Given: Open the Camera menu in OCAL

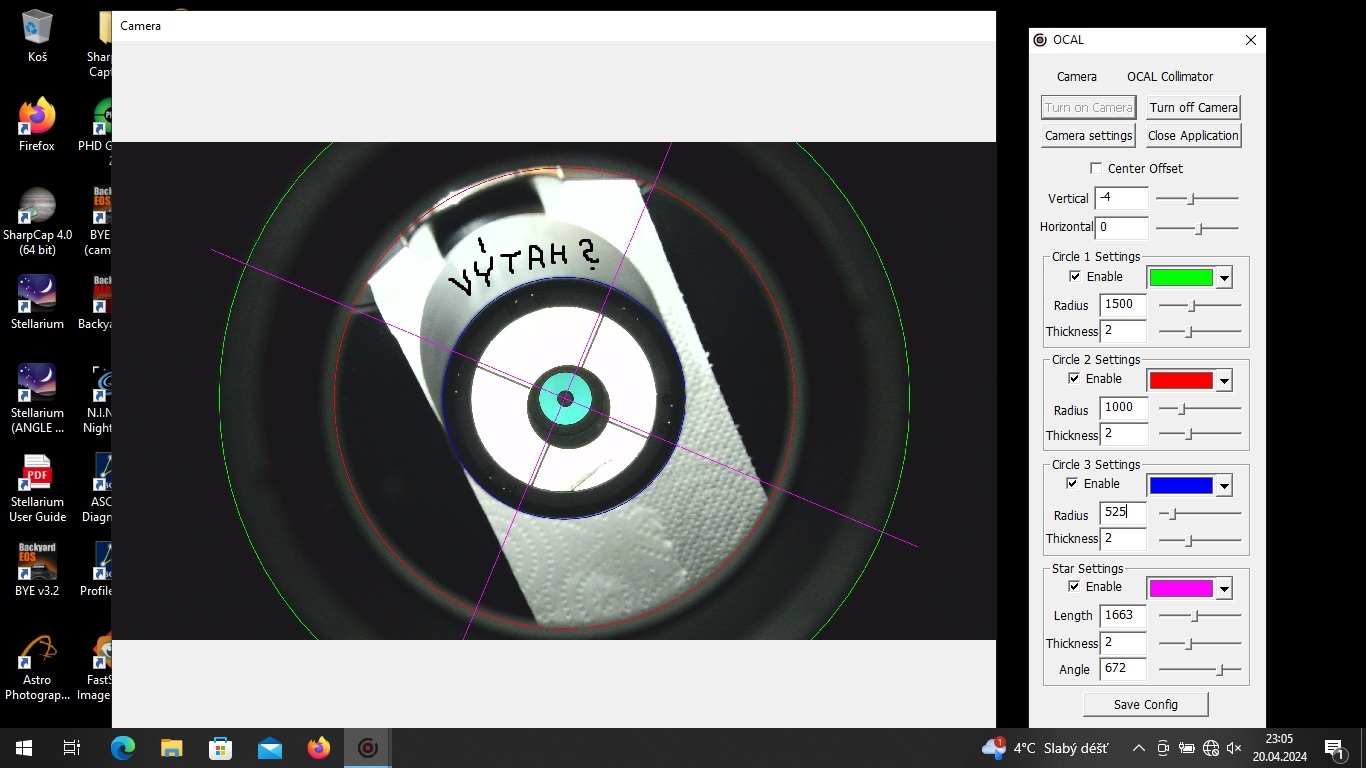Looking at the screenshot, I should pyautogui.click(x=1076, y=76).
